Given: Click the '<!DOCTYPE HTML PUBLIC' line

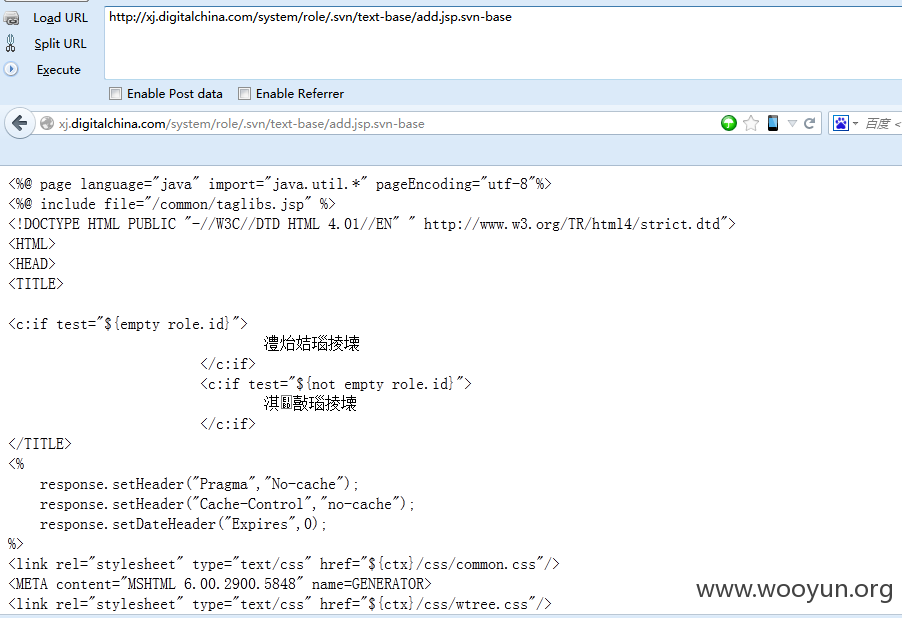Looking at the screenshot, I should pos(372,224).
